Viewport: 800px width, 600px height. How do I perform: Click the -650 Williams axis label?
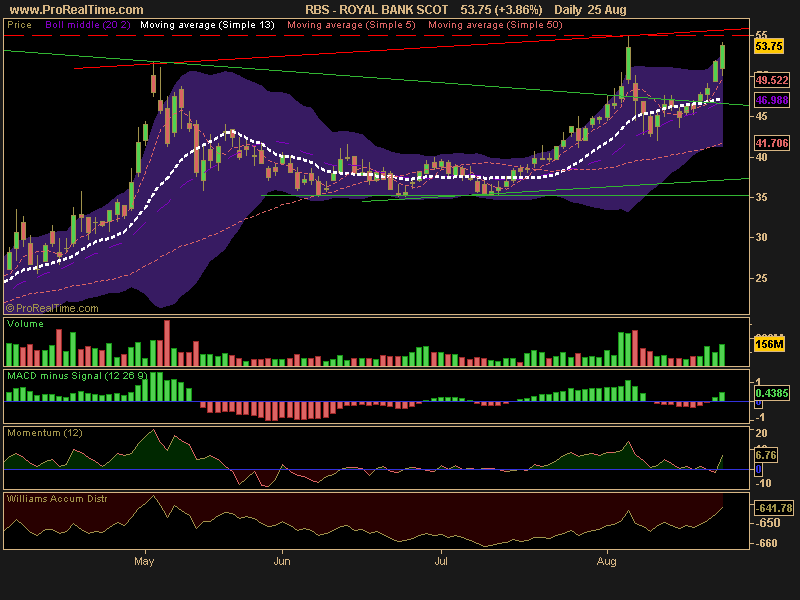pos(768,523)
